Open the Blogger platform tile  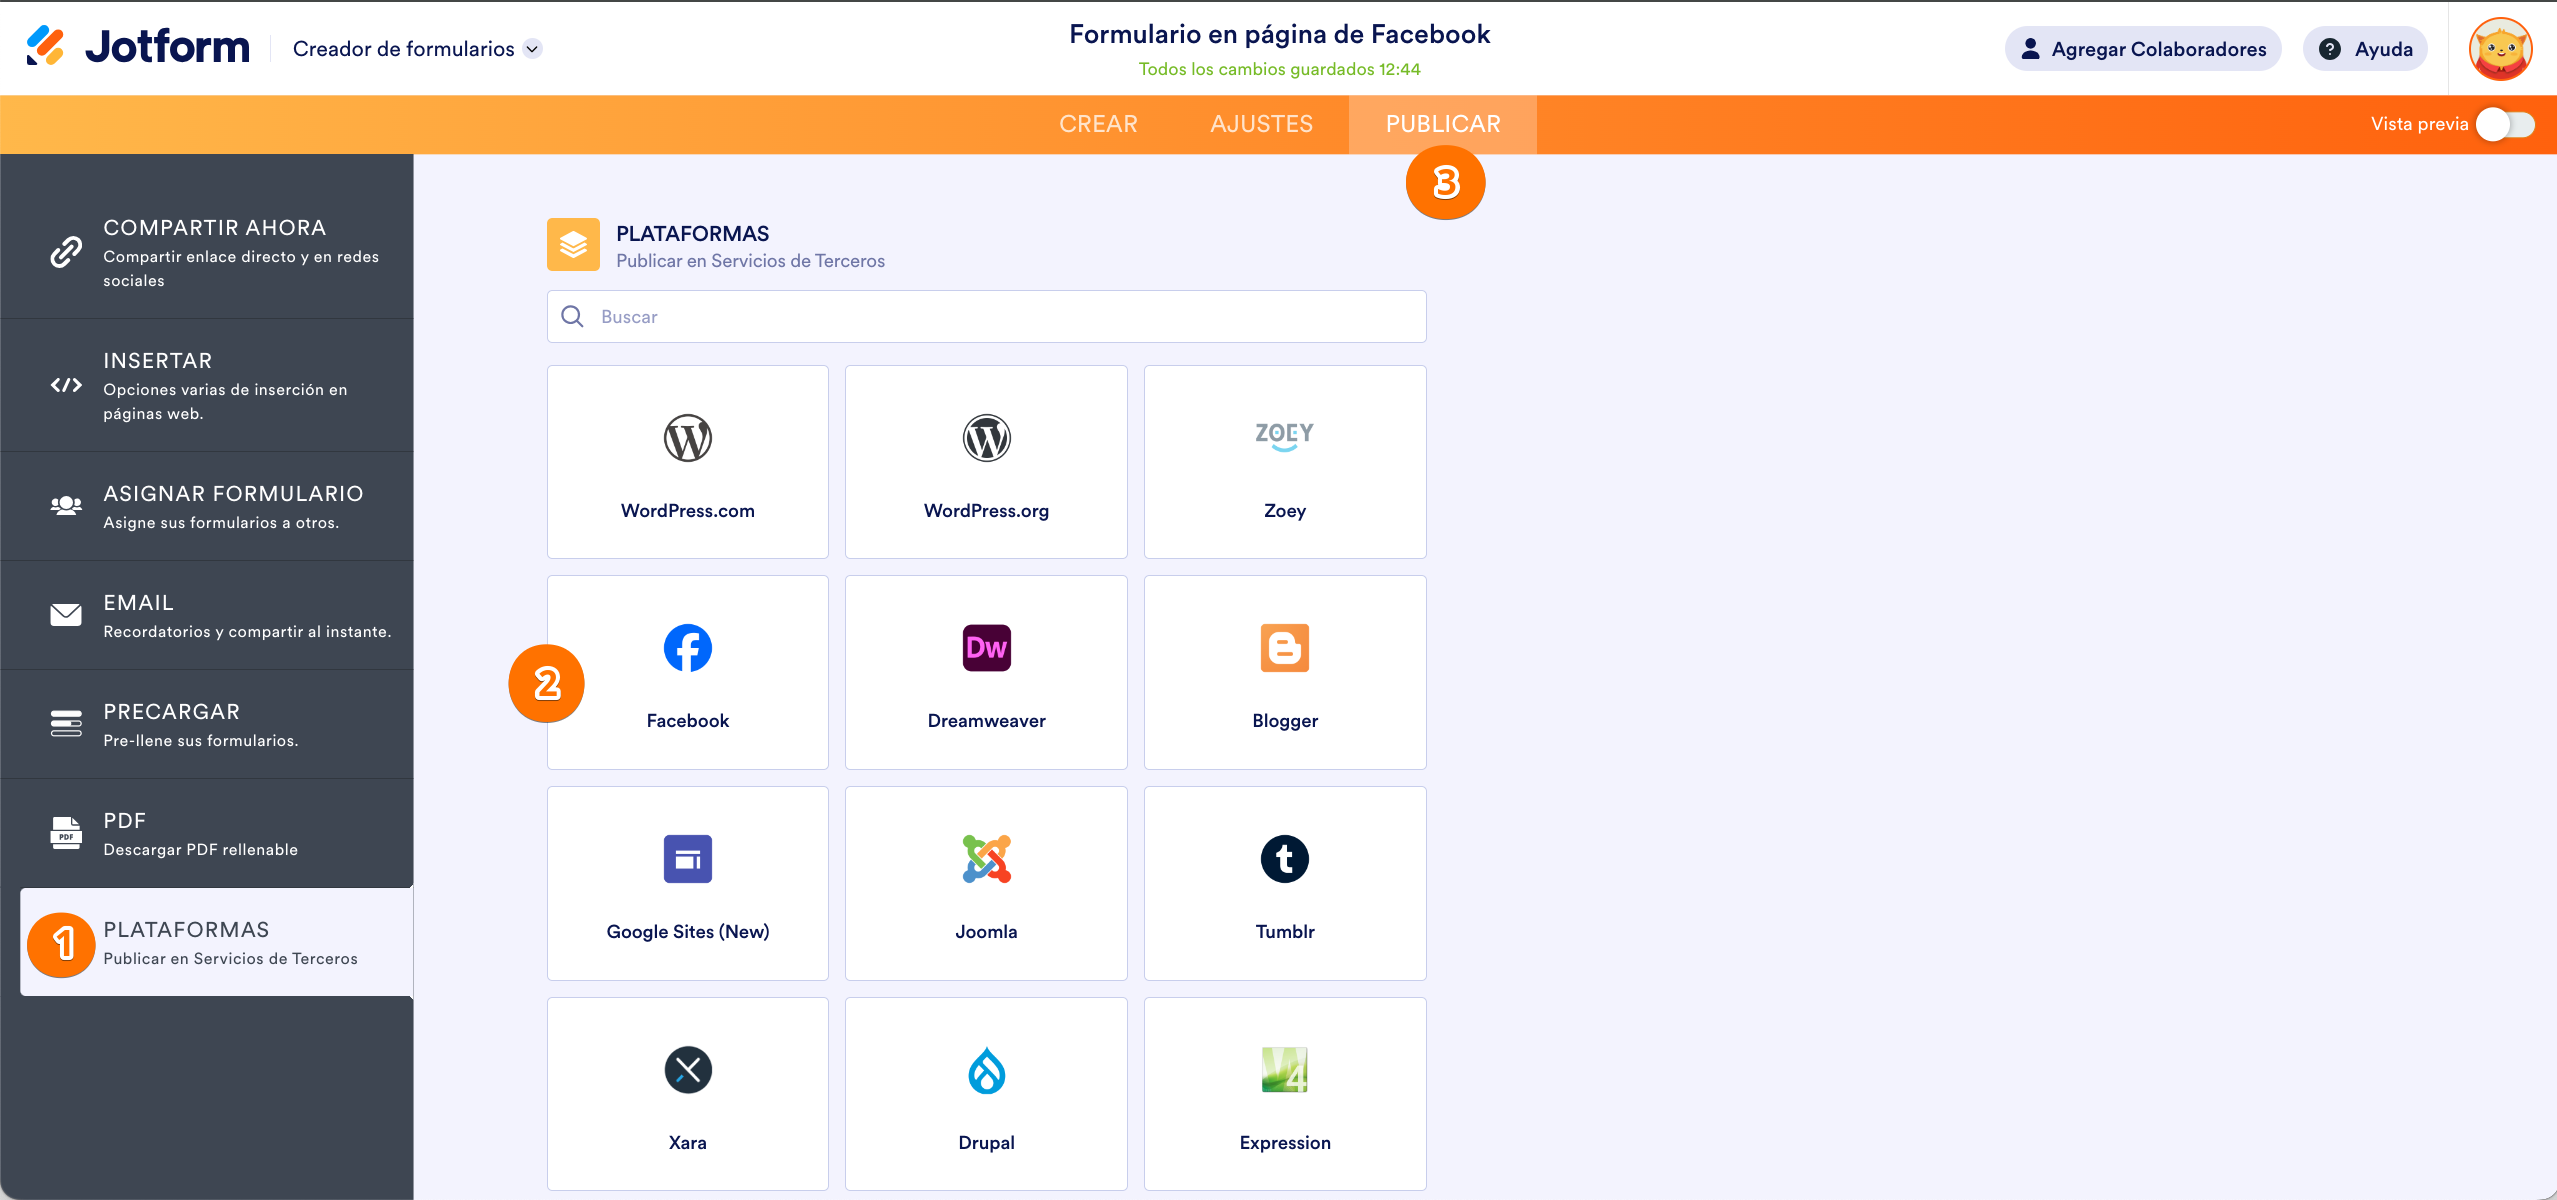point(1284,672)
